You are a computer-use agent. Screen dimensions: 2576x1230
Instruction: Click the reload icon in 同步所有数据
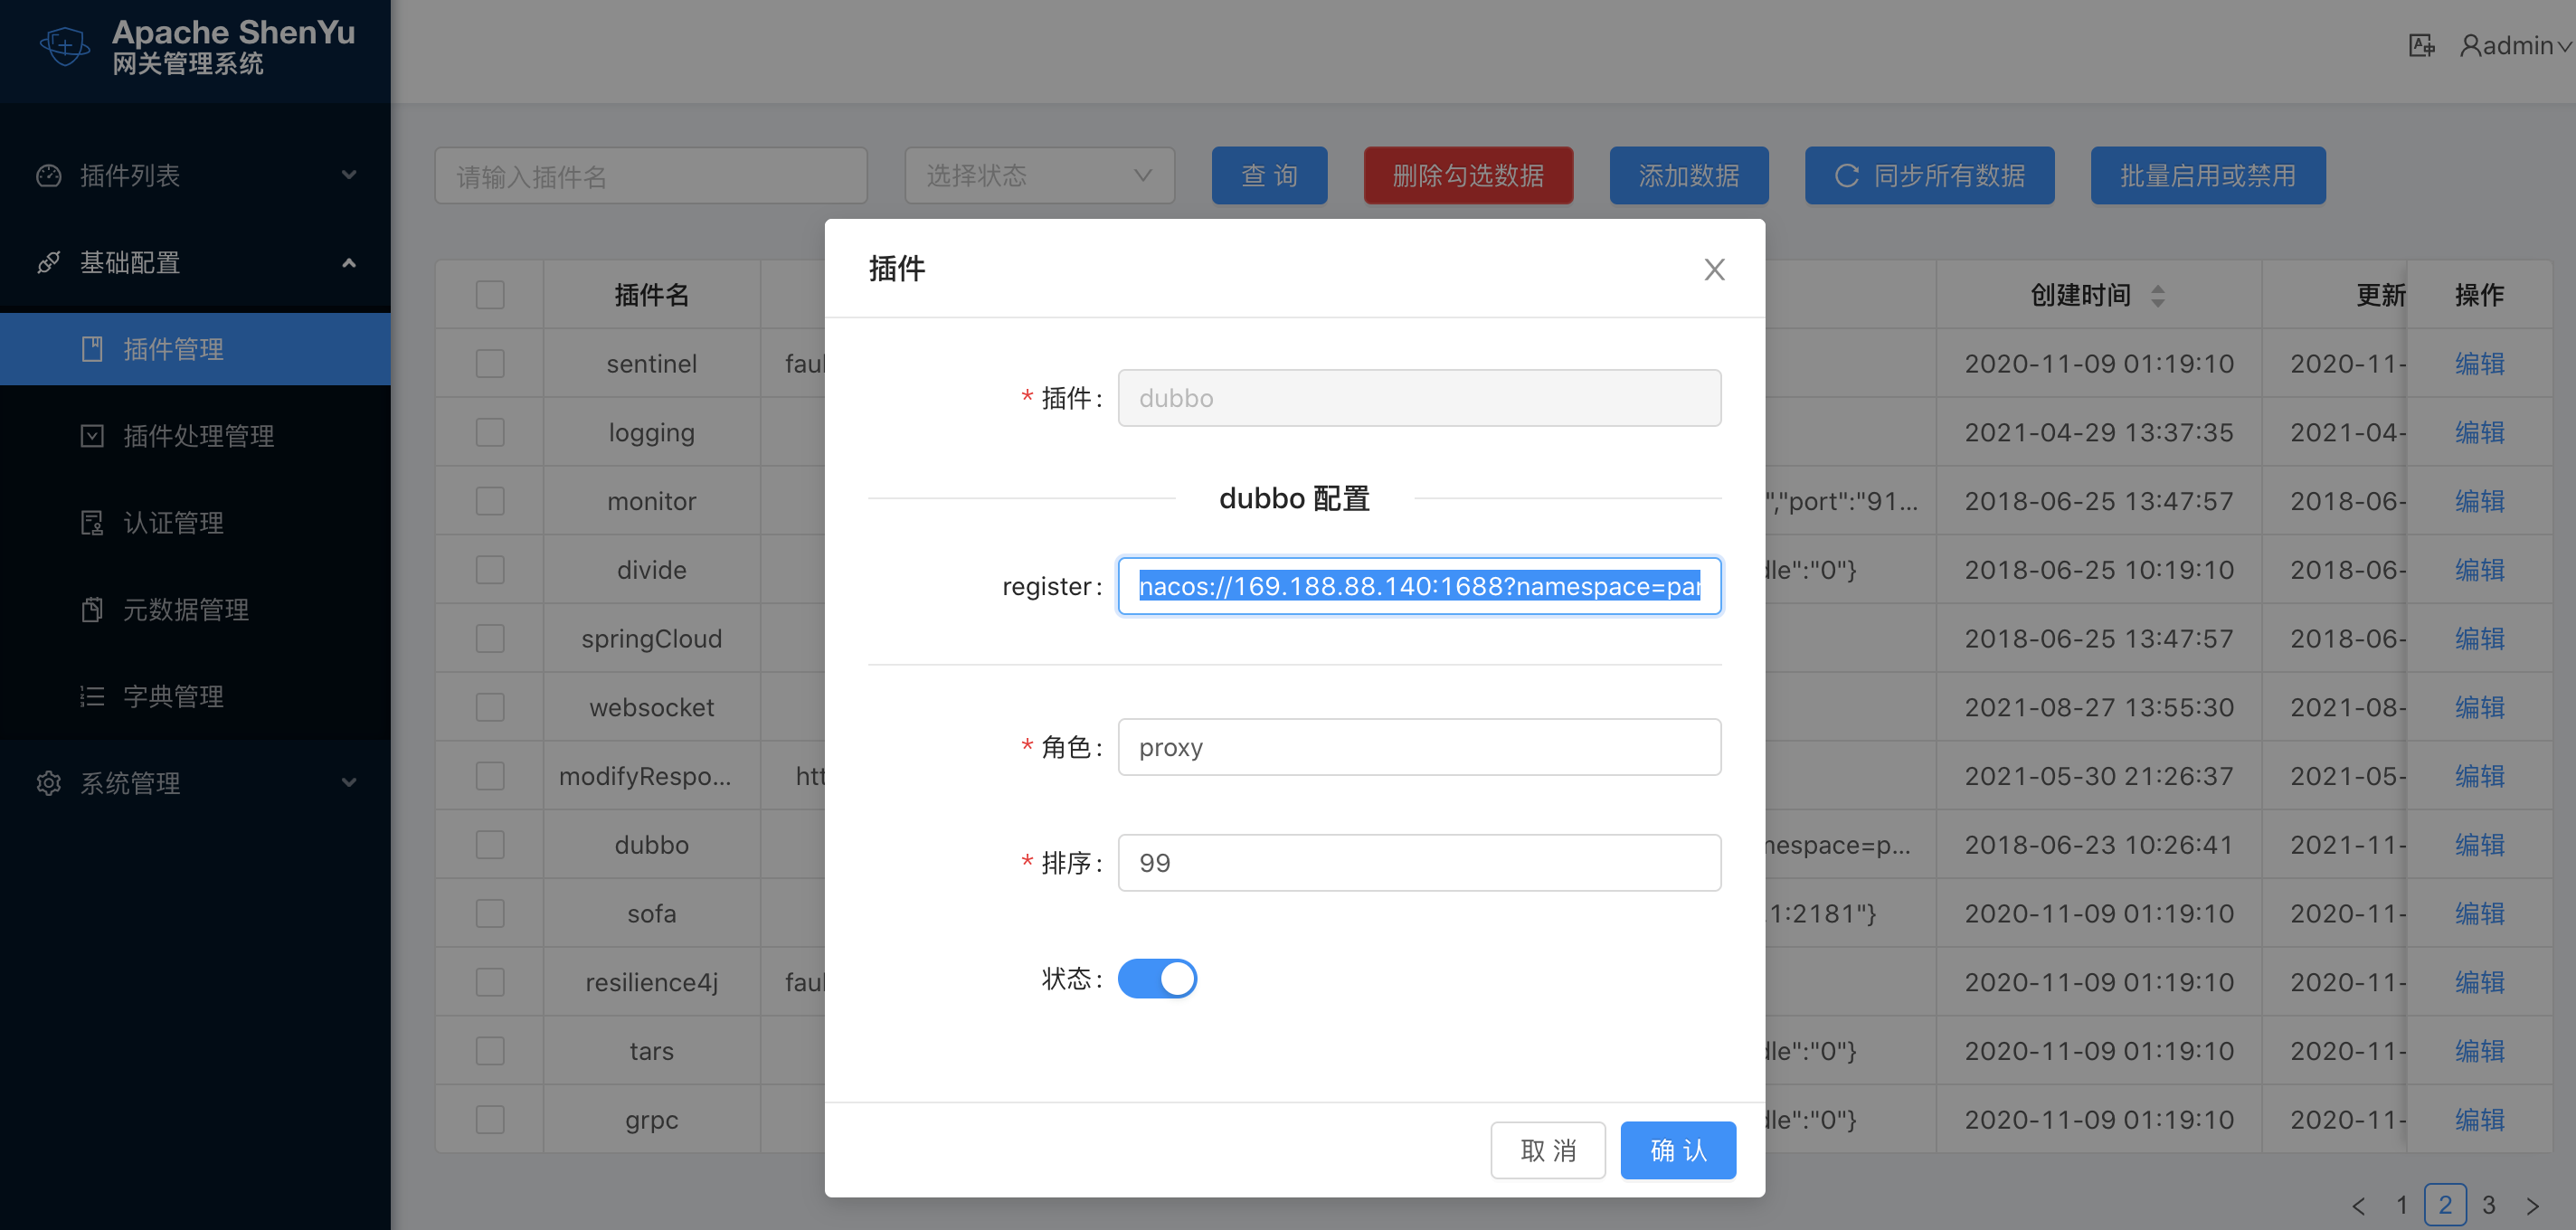click(x=1846, y=176)
